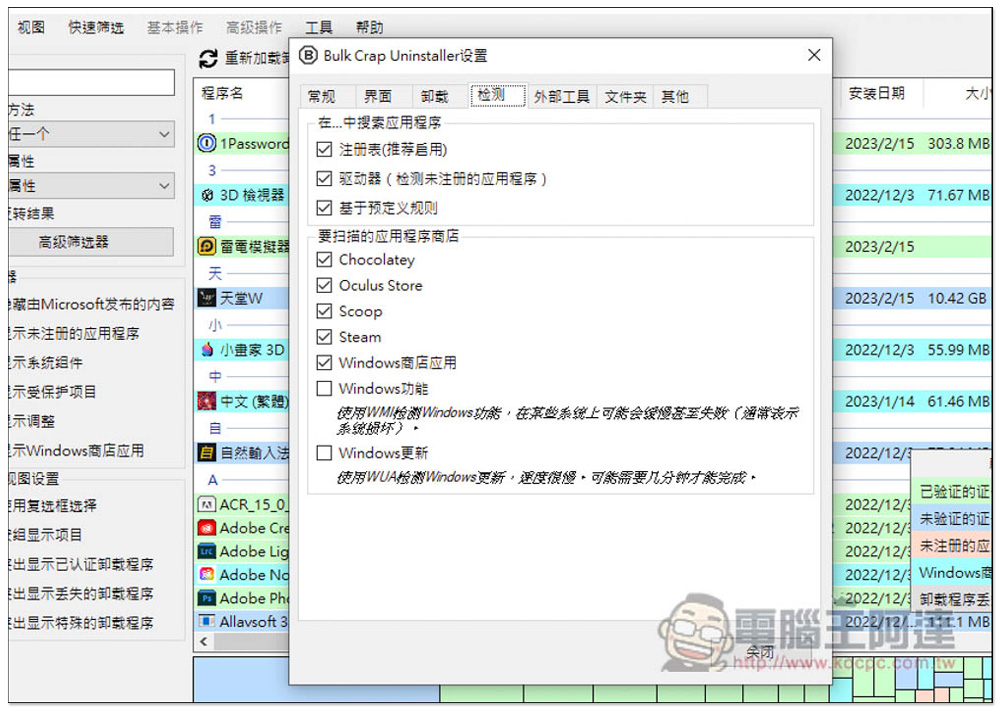Sort by the 程序名 column header

point(223,93)
